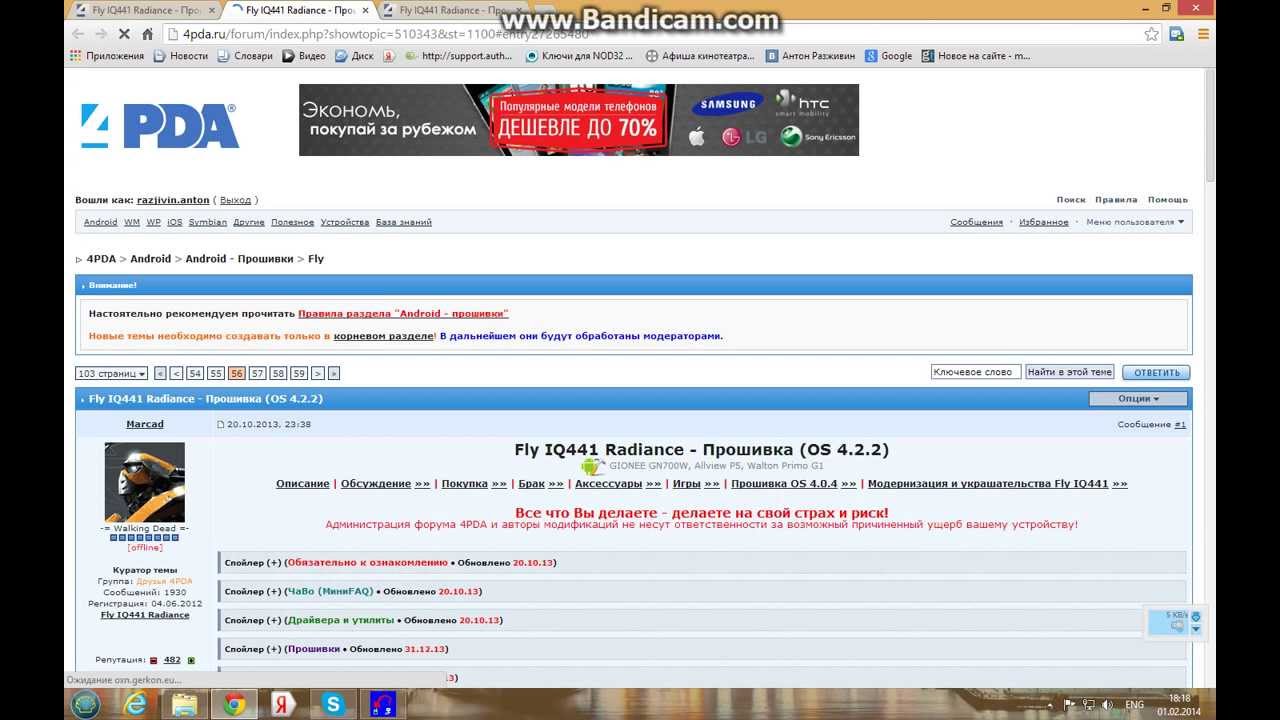This screenshot has height=720, width=1280.
Task: Open the Словари bookmark
Action: [245, 56]
